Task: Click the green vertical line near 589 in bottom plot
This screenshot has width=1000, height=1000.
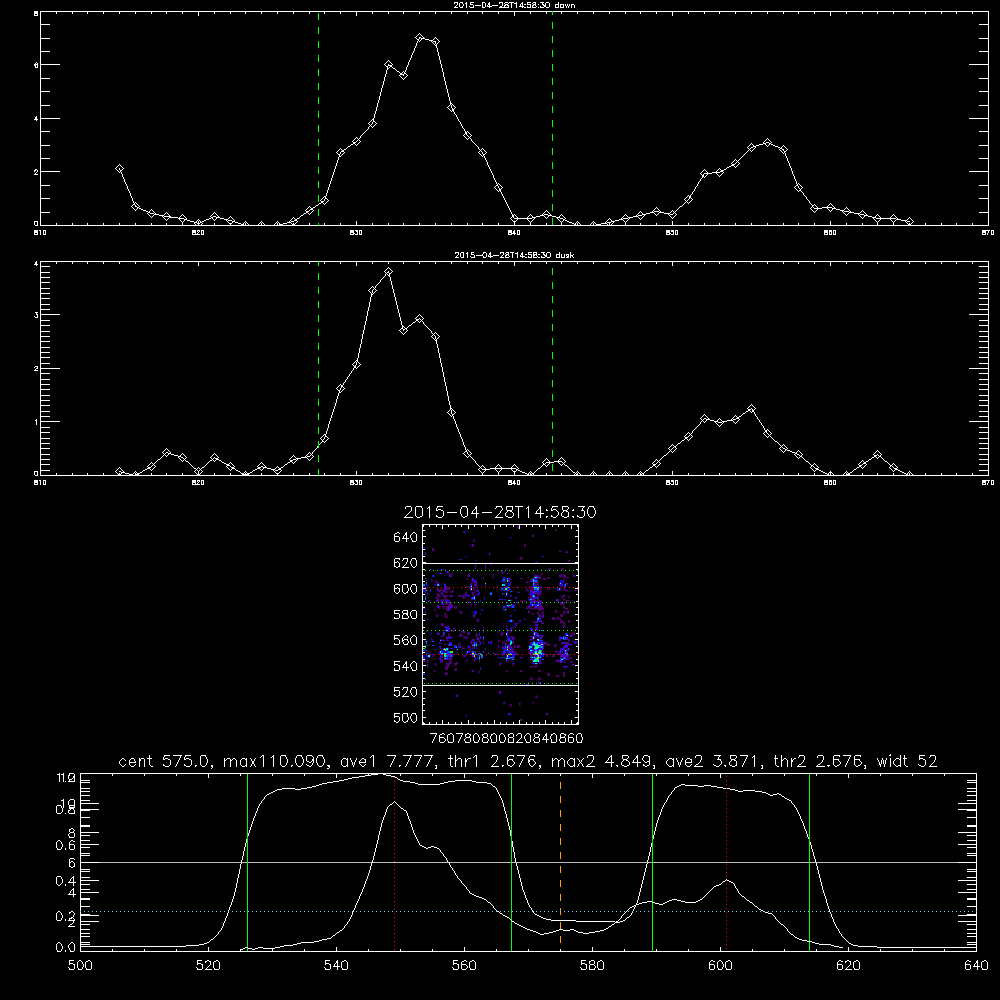Action: (x=652, y=861)
